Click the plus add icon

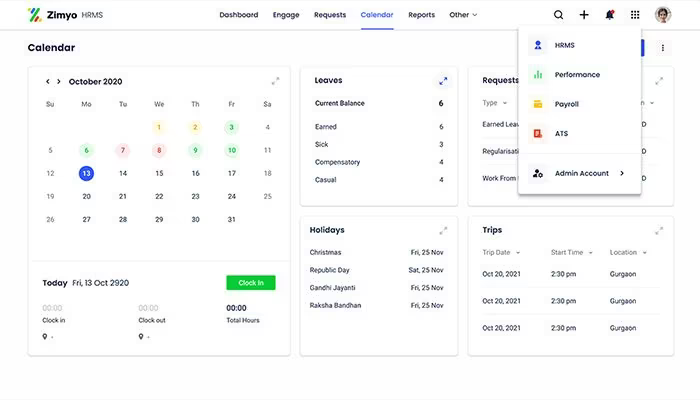point(584,15)
